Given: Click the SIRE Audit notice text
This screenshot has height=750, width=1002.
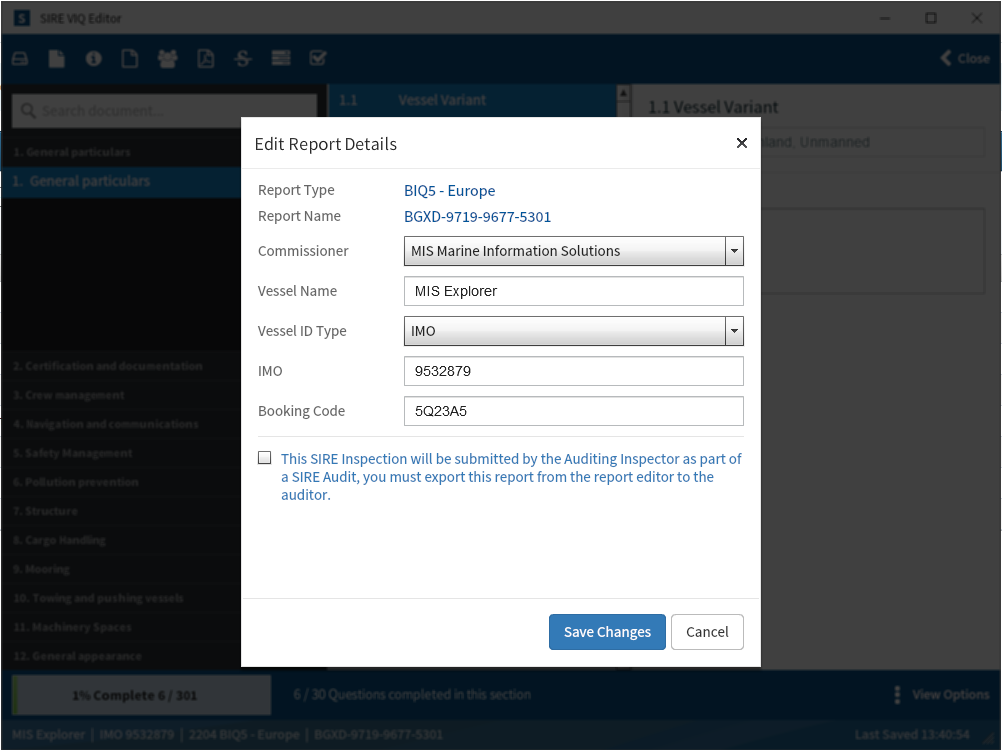Looking at the screenshot, I should (x=511, y=477).
